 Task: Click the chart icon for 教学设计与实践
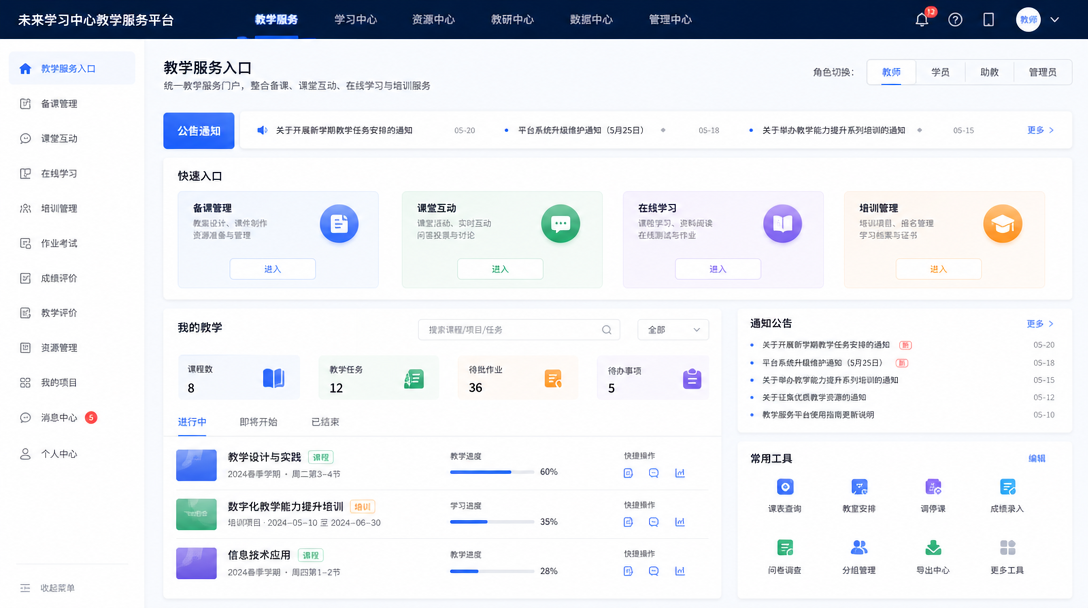680,473
